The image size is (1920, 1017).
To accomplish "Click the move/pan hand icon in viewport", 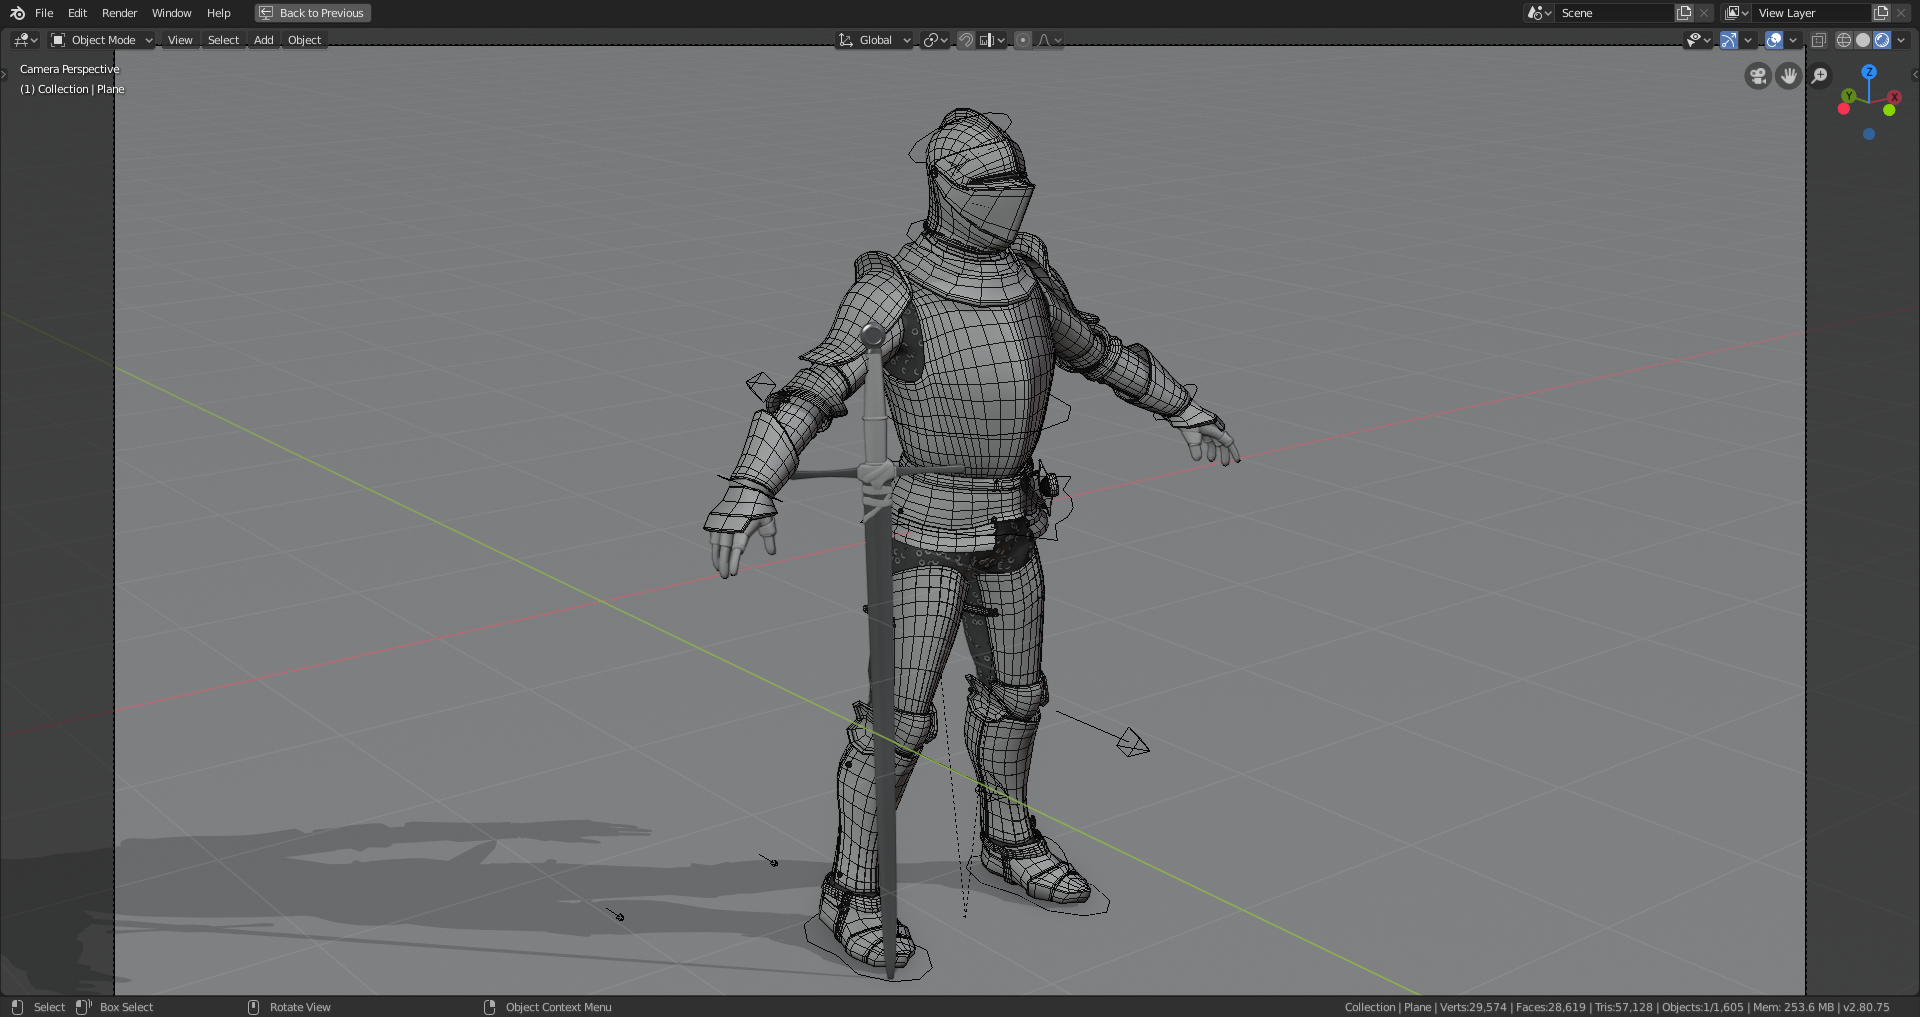I will [x=1788, y=75].
